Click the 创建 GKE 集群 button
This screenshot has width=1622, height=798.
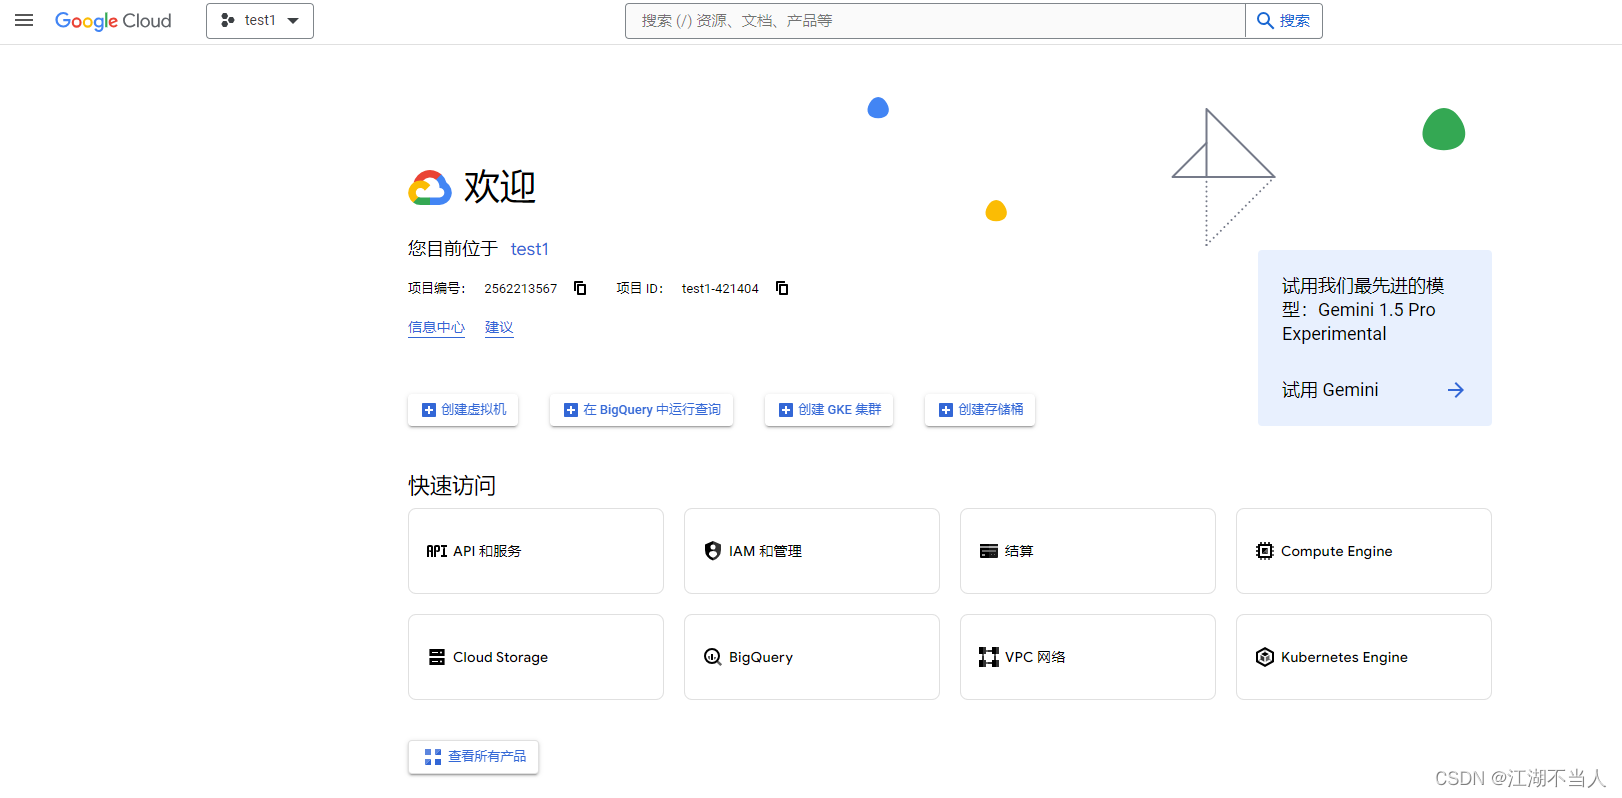pyautogui.click(x=829, y=410)
